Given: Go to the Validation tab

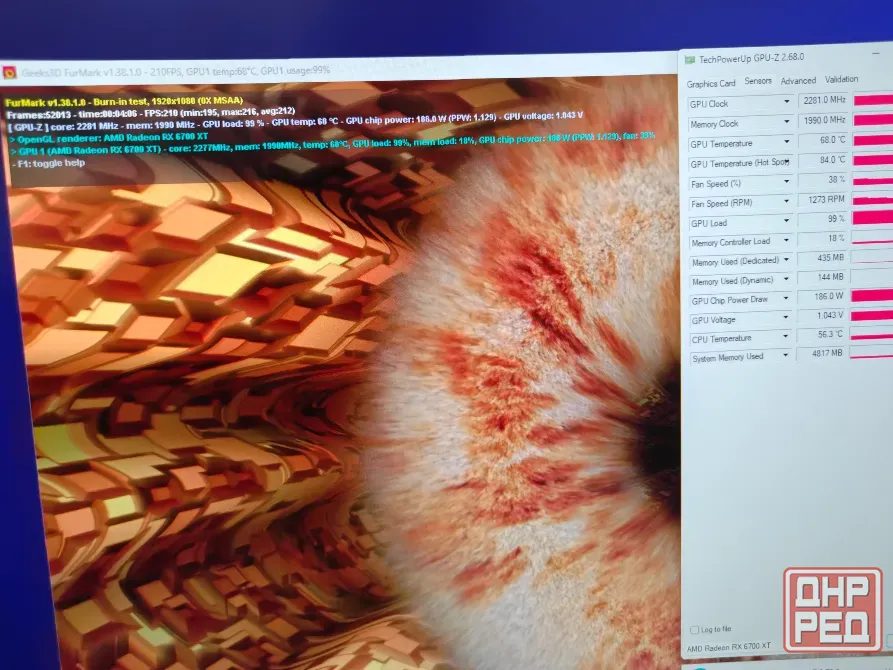Looking at the screenshot, I should pos(841,79).
